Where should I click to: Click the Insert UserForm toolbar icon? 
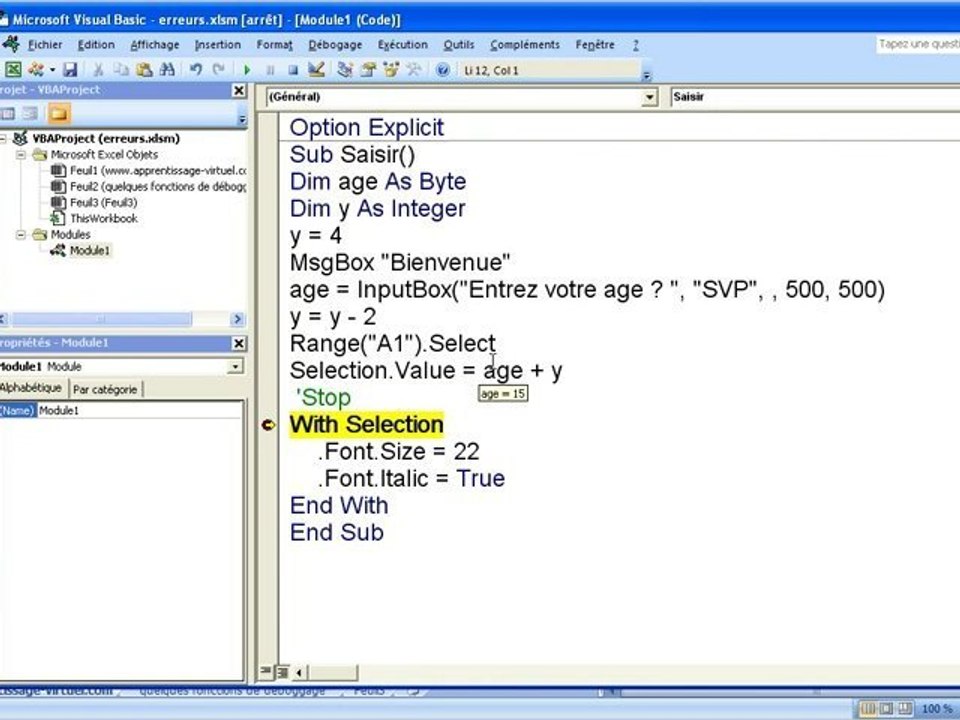36,70
